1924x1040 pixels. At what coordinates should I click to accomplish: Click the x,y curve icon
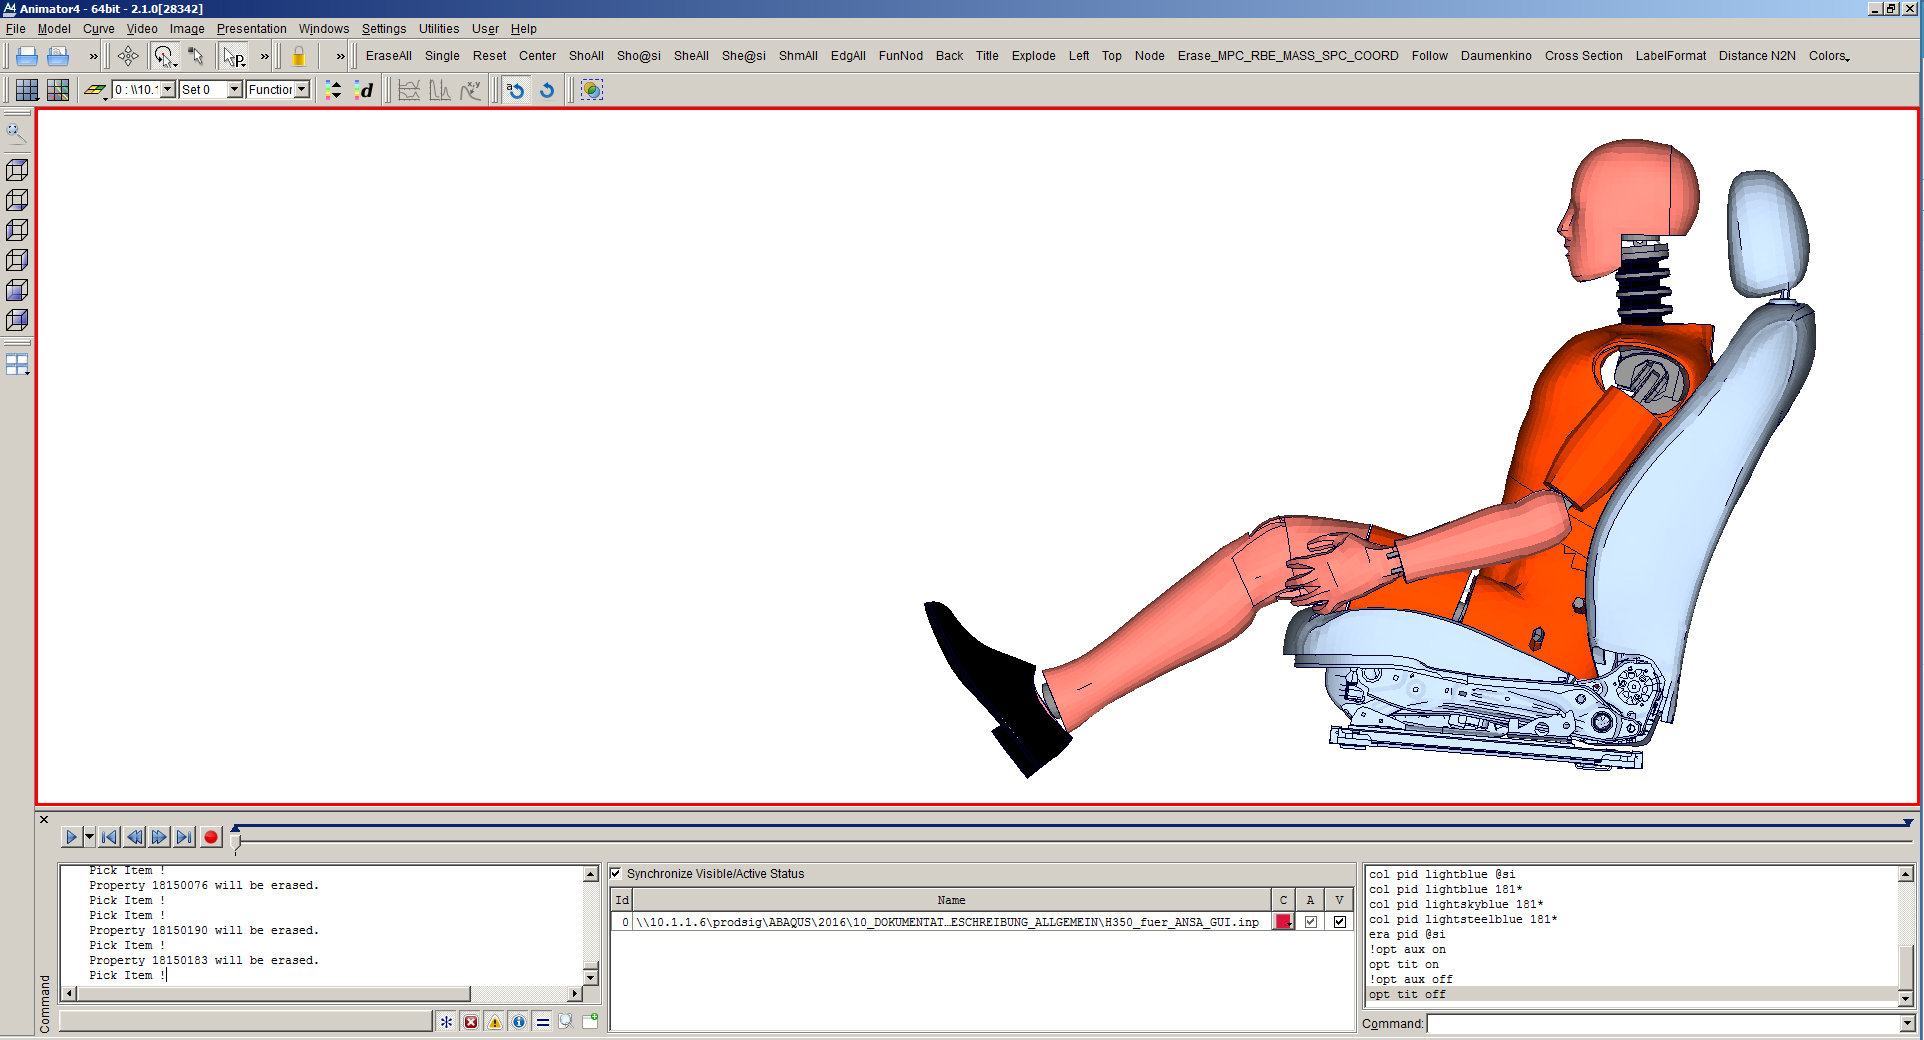coord(470,90)
